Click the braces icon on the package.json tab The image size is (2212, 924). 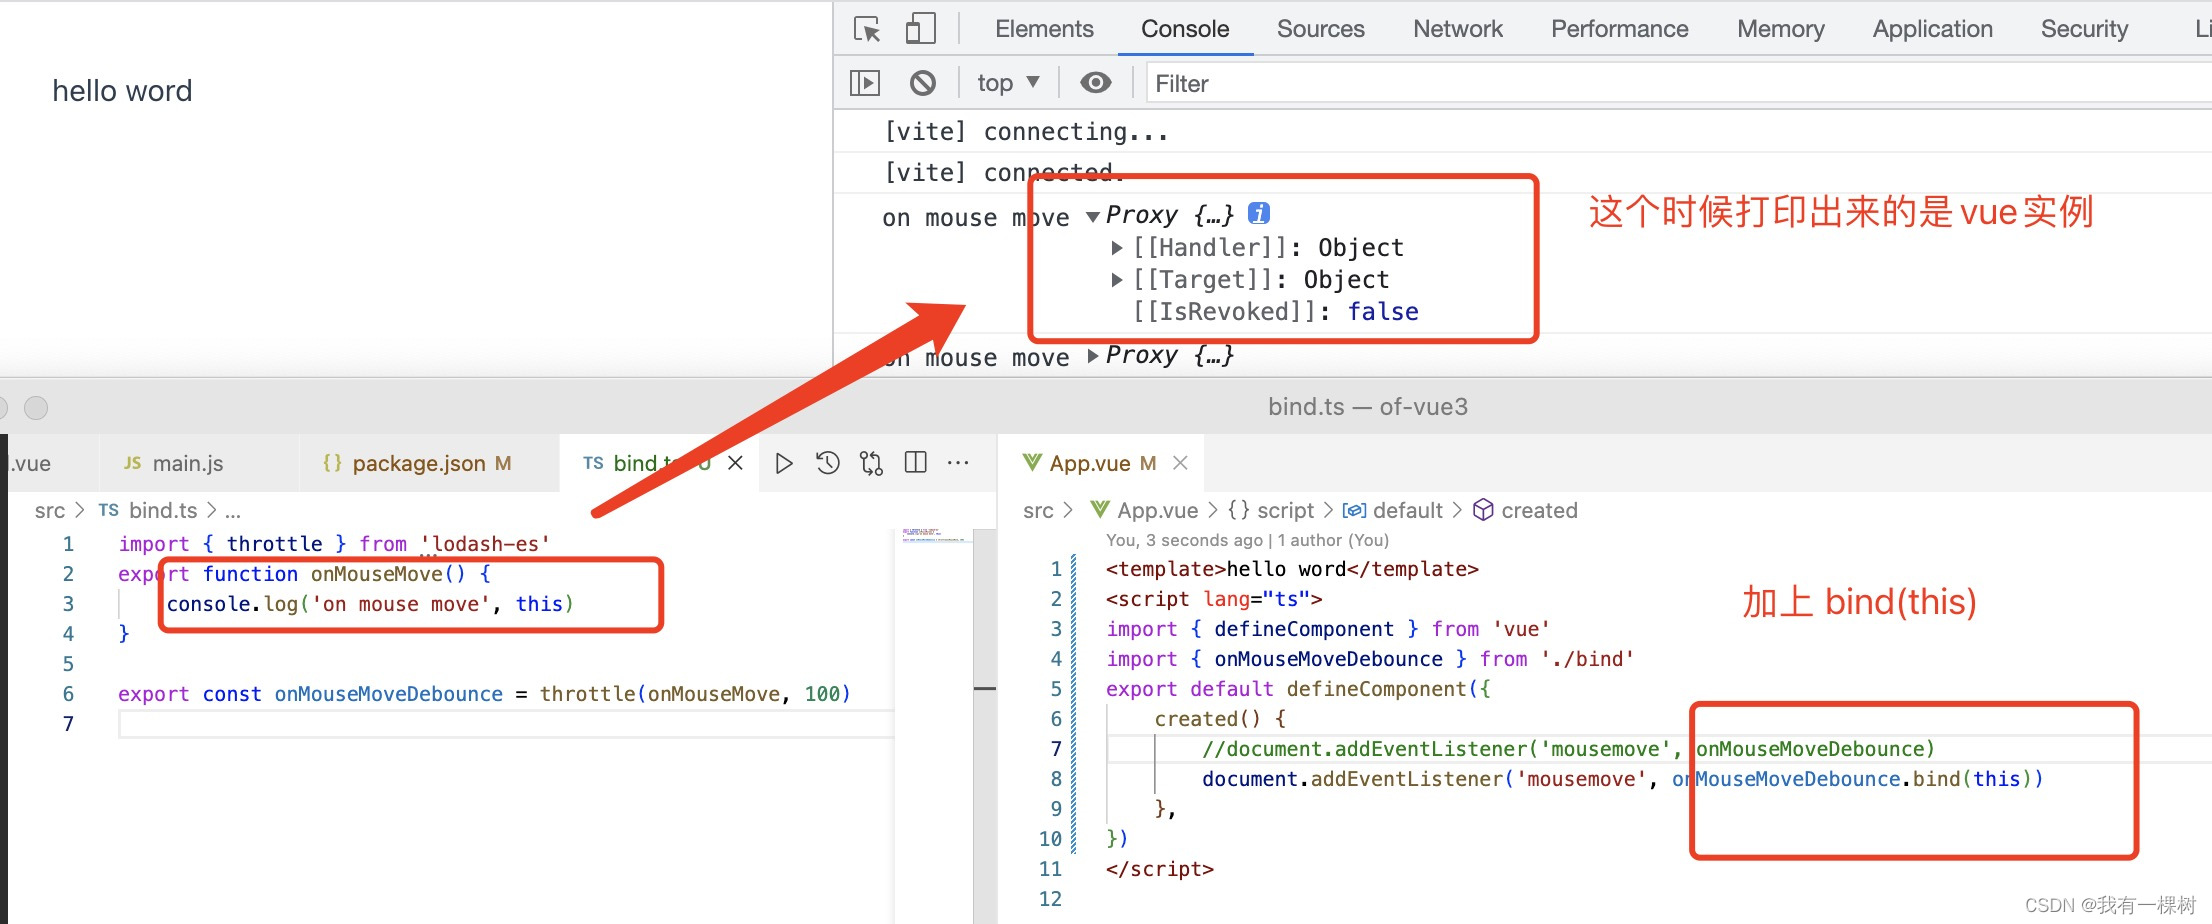332,463
